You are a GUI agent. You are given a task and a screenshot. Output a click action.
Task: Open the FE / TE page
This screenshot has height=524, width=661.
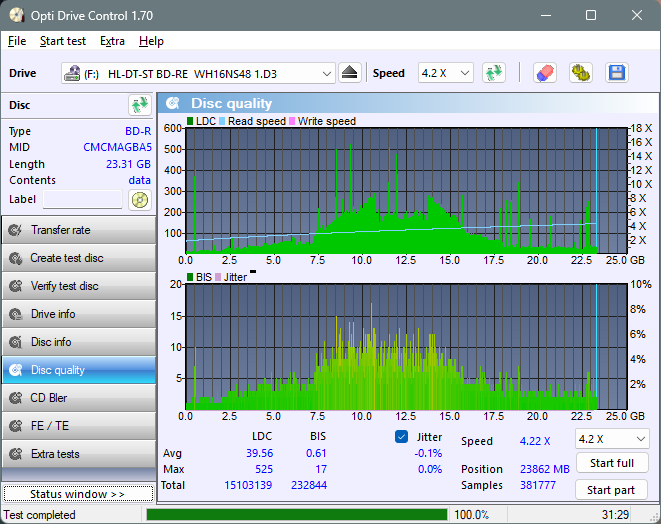tap(79, 426)
